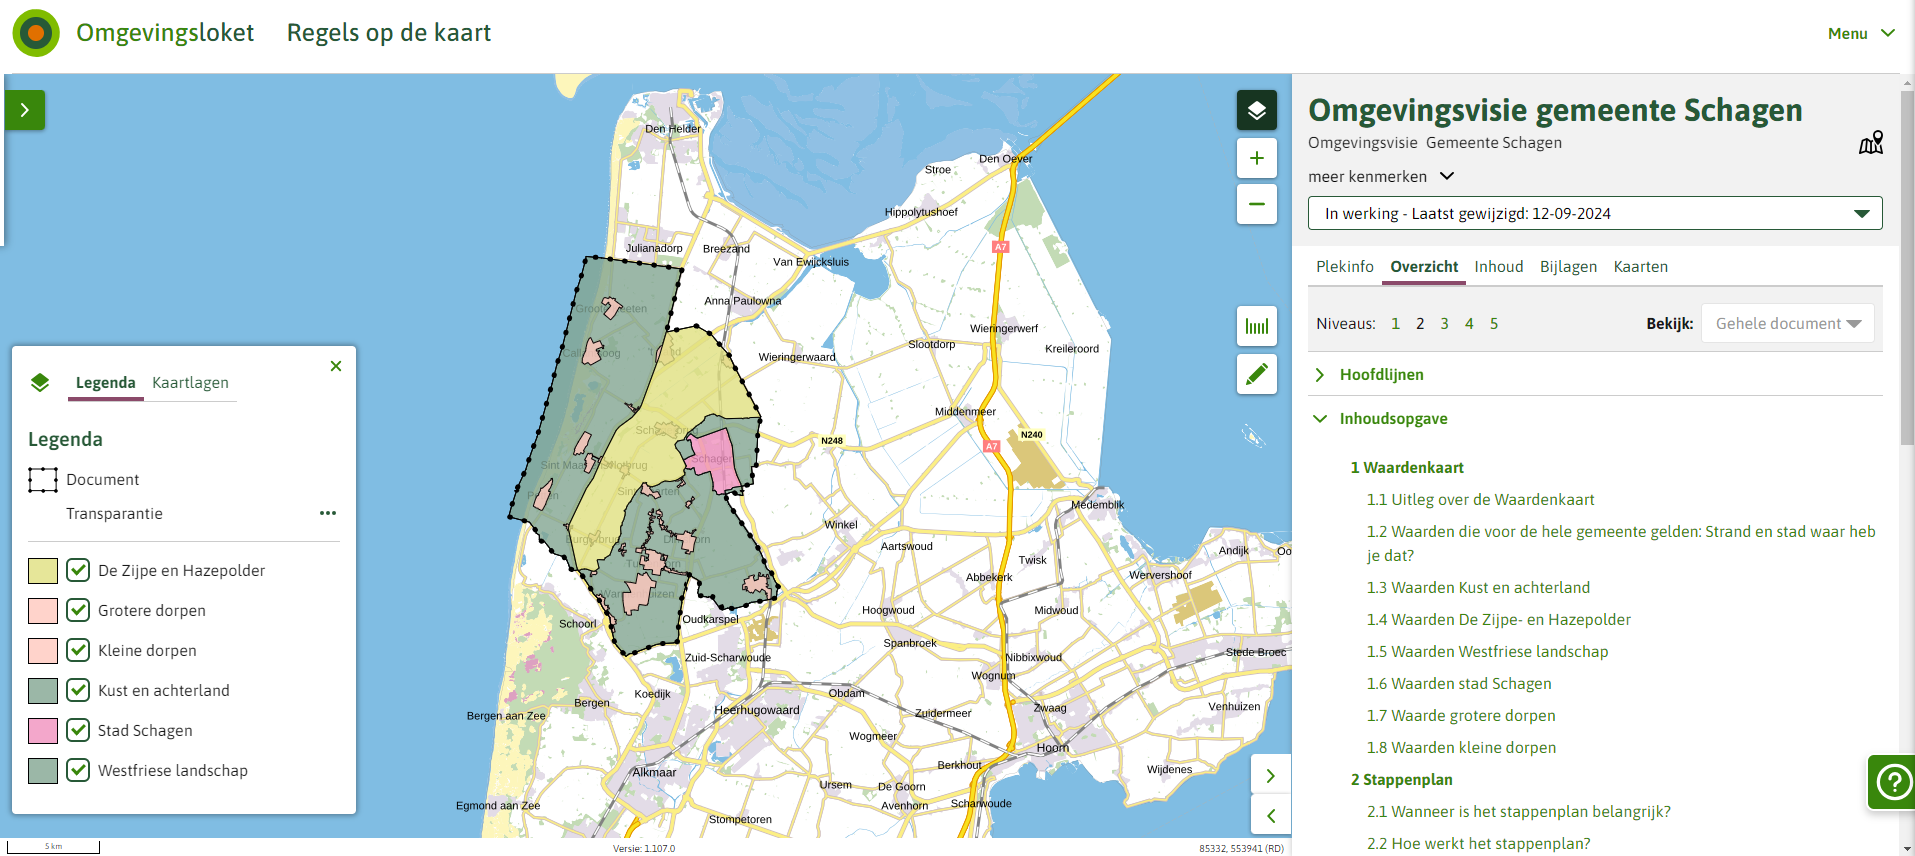Click the Kust en achterland green swatch

point(43,691)
